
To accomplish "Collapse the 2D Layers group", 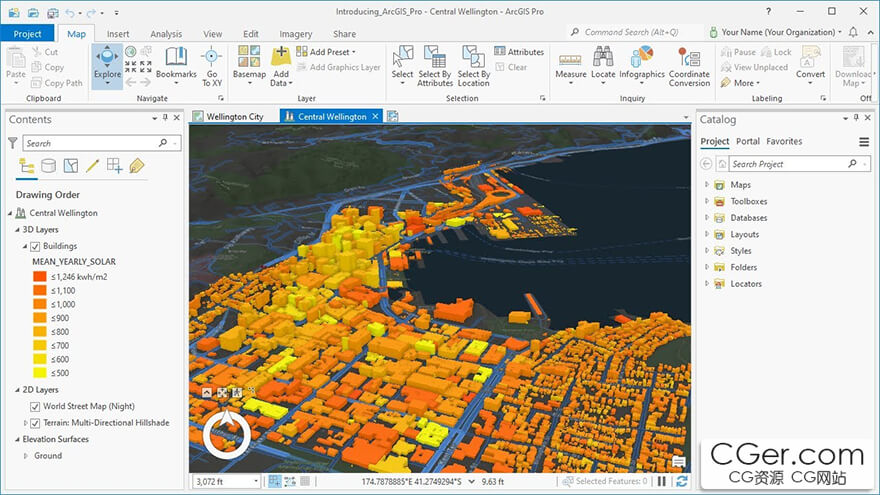I will click(x=17, y=389).
